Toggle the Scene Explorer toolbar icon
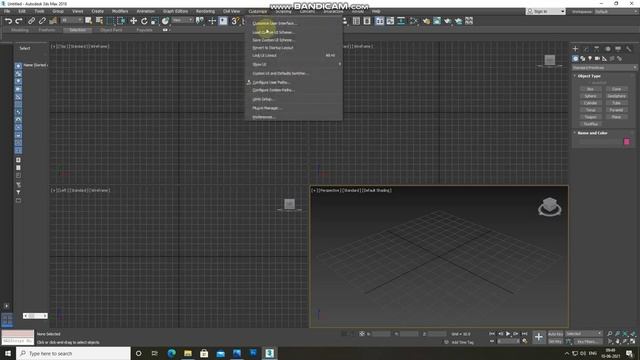640x360 pixels. tap(356, 21)
